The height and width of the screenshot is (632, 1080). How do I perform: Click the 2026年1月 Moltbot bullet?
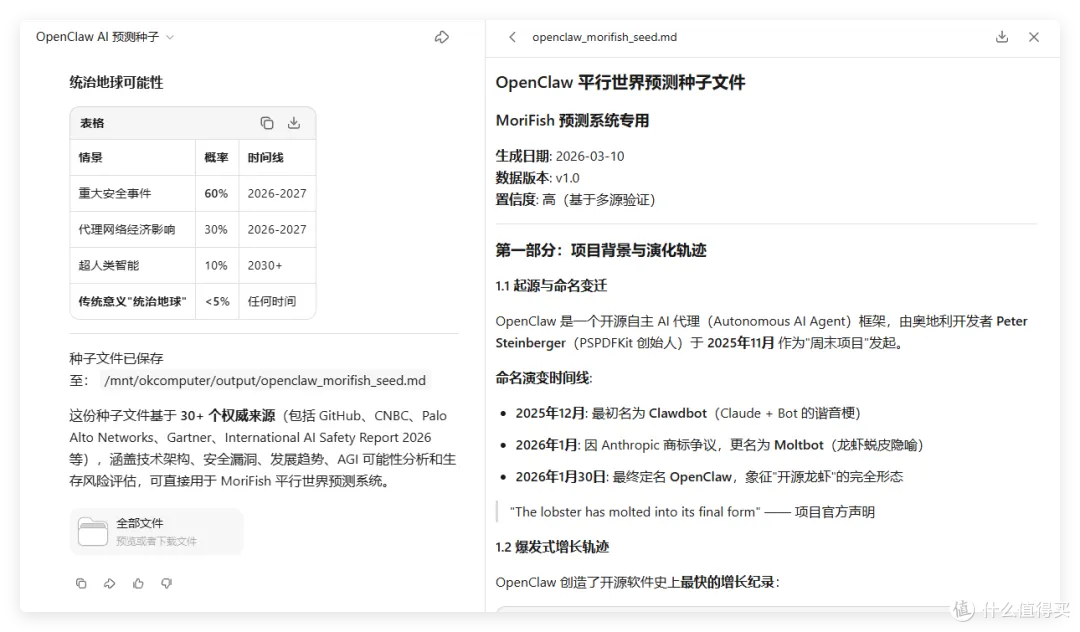(x=719, y=445)
